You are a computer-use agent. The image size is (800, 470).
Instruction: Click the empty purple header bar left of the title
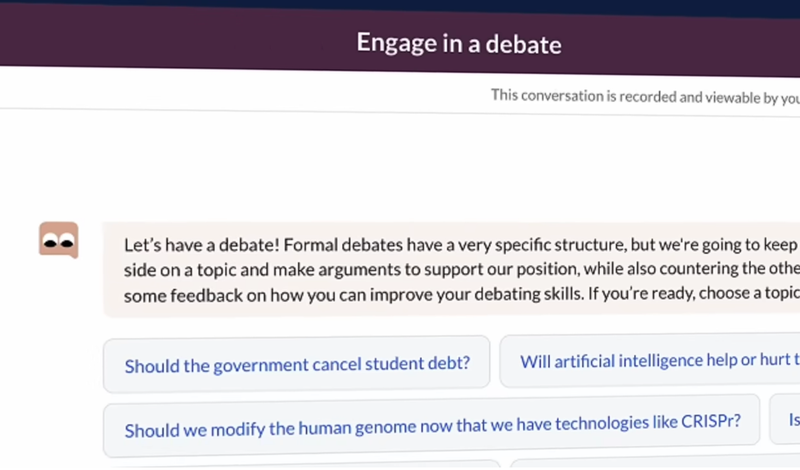[150, 44]
